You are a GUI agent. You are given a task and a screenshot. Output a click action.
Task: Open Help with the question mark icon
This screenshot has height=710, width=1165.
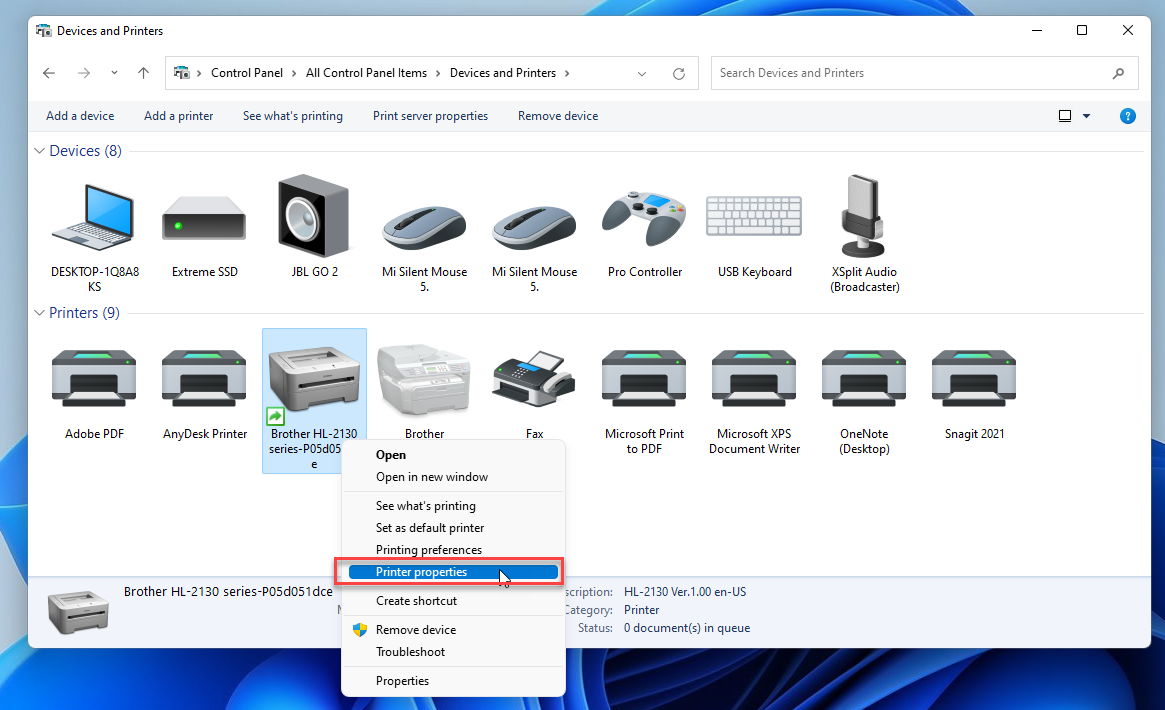1127,116
